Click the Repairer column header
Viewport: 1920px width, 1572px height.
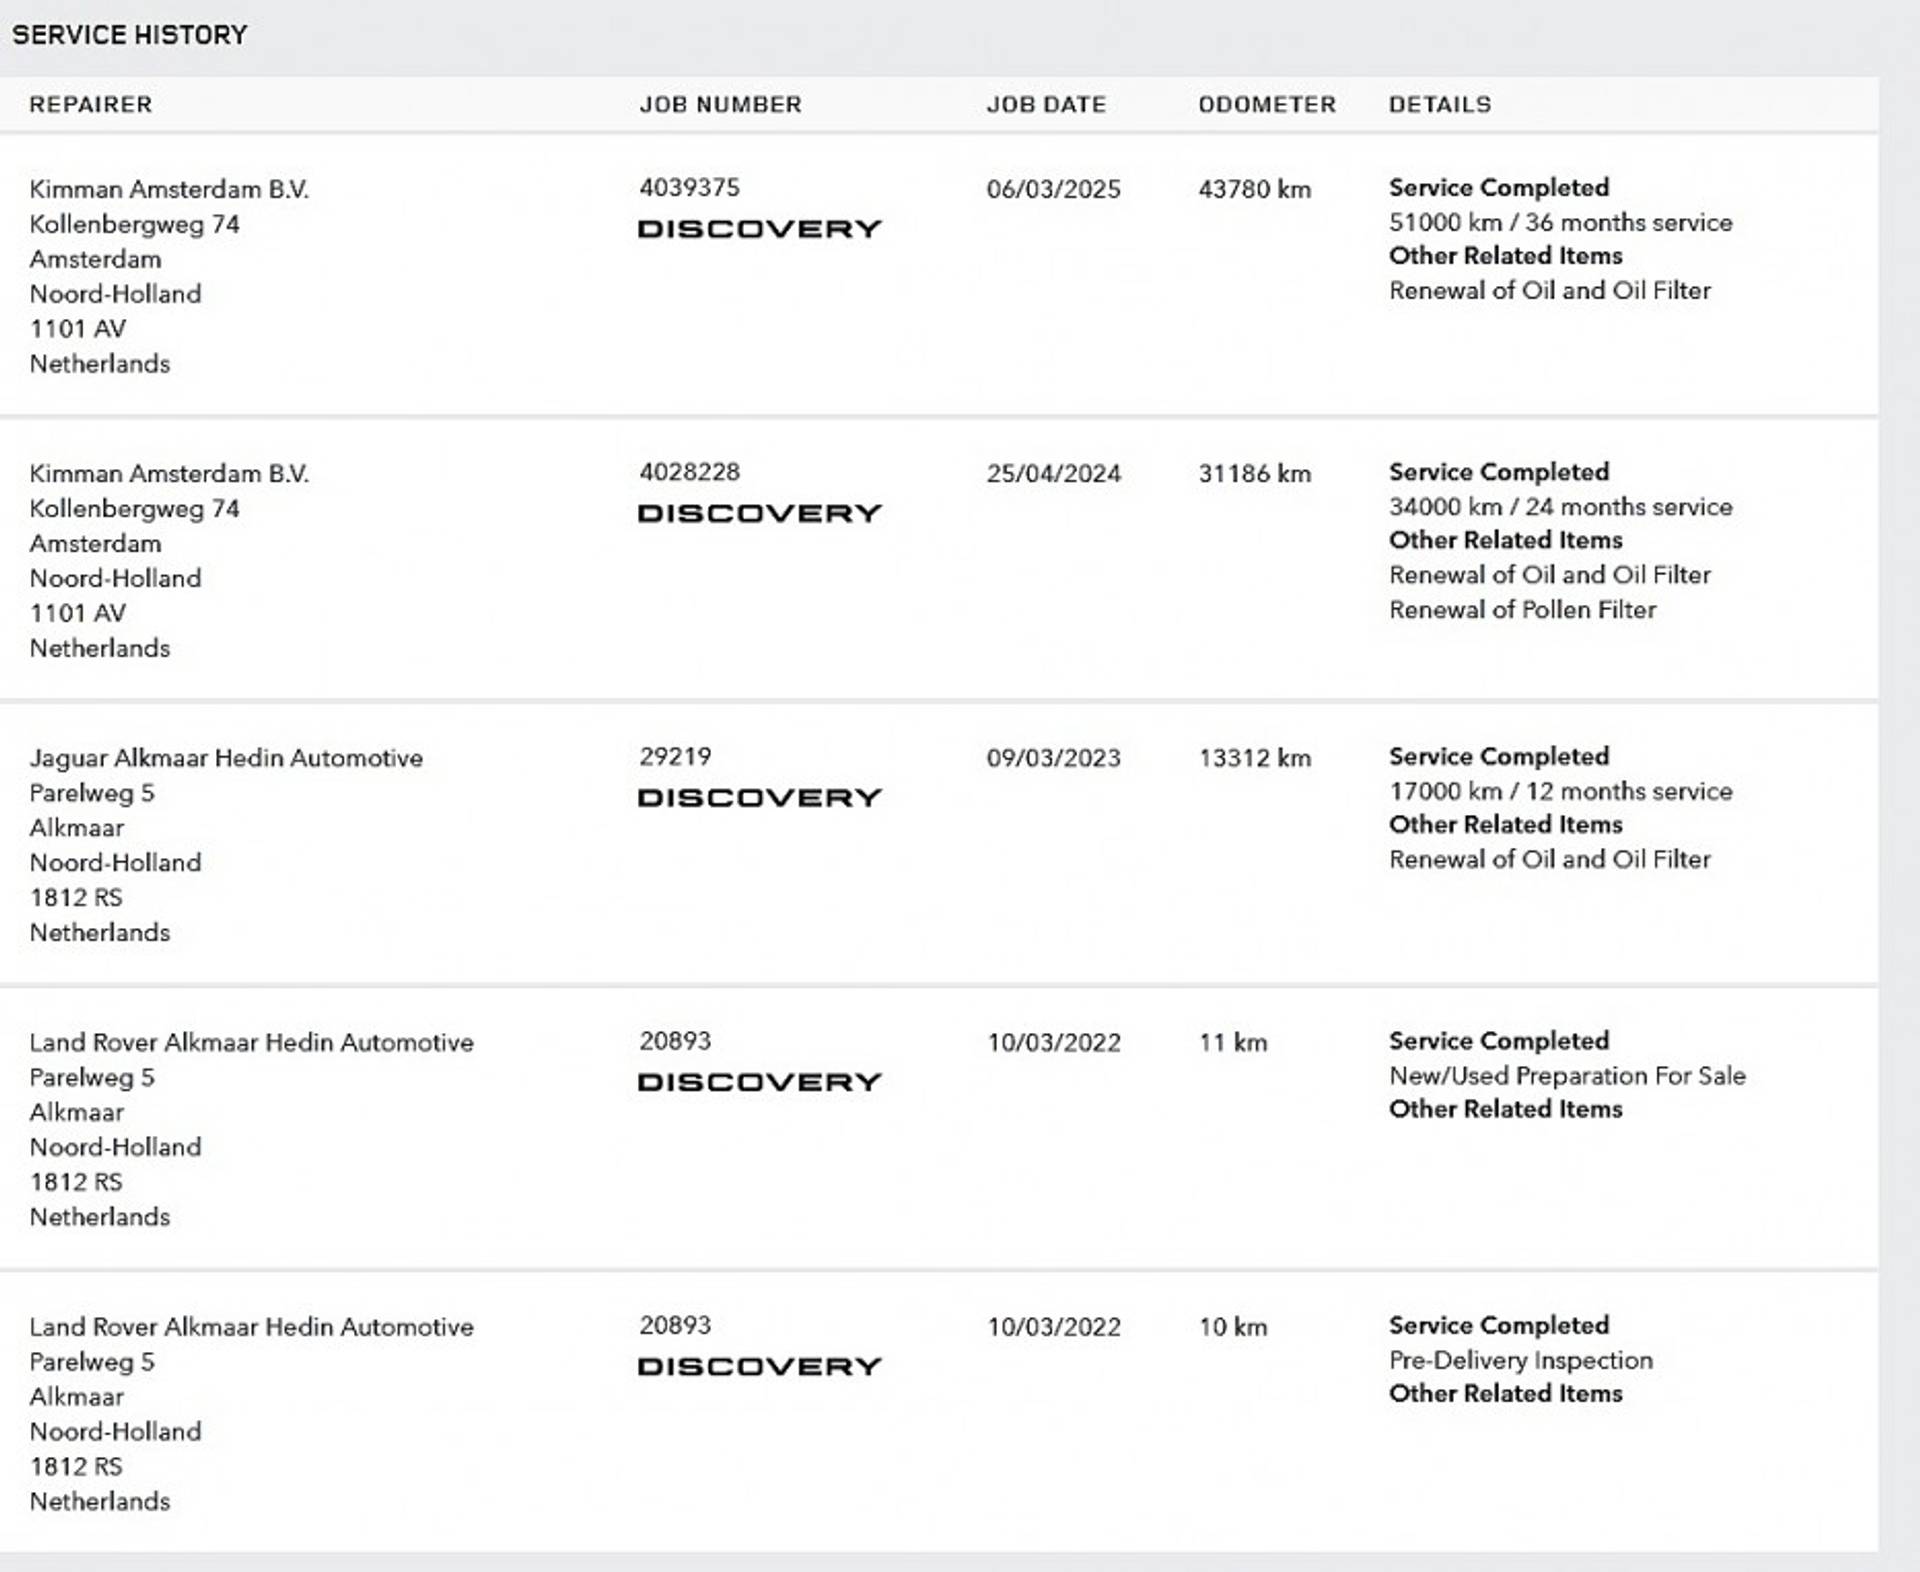(x=91, y=104)
